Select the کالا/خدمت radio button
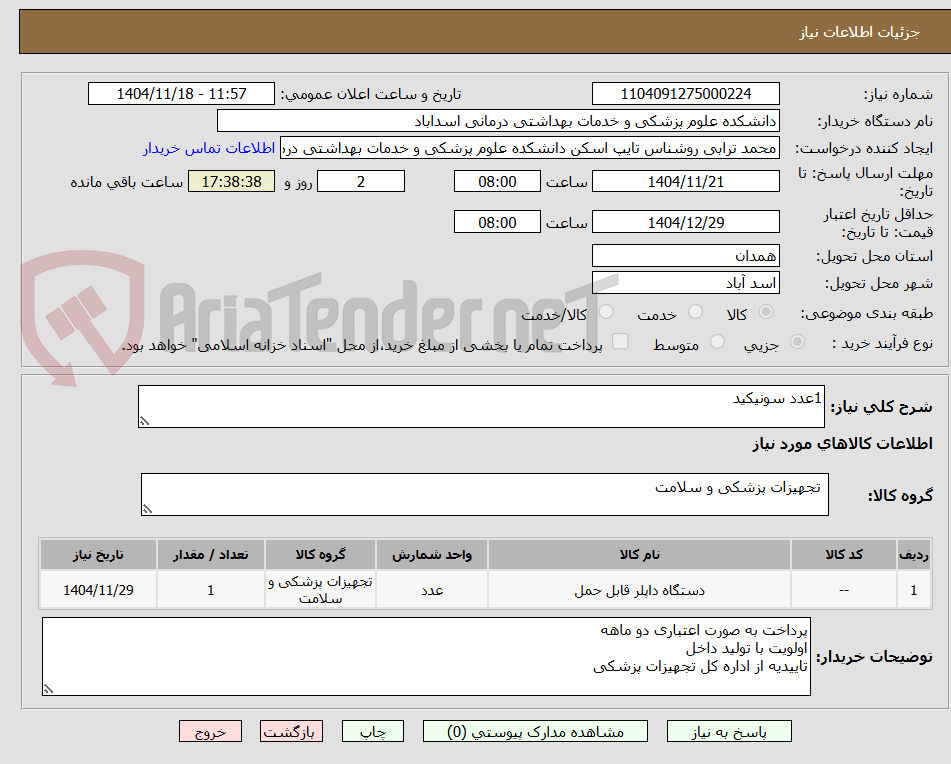The height and width of the screenshot is (764, 951). pyautogui.click(x=606, y=312)
